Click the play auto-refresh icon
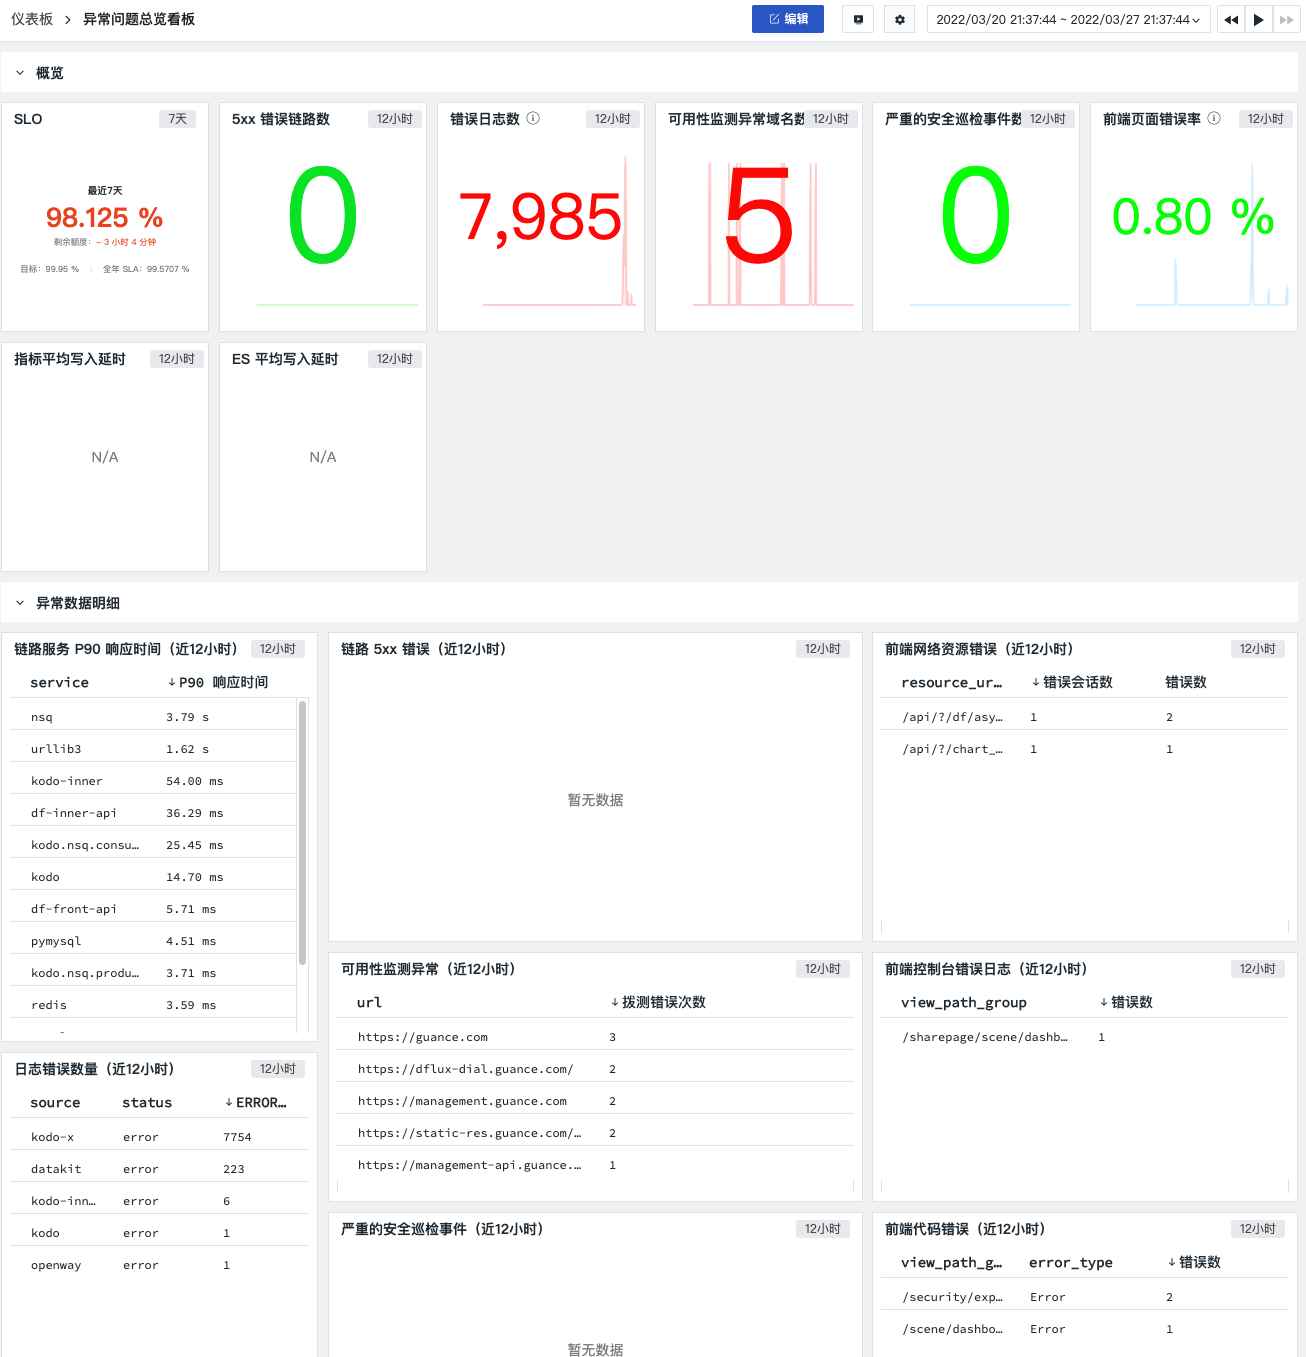Viewport: 1306px width, 1357px height. tap(1259, 19)
